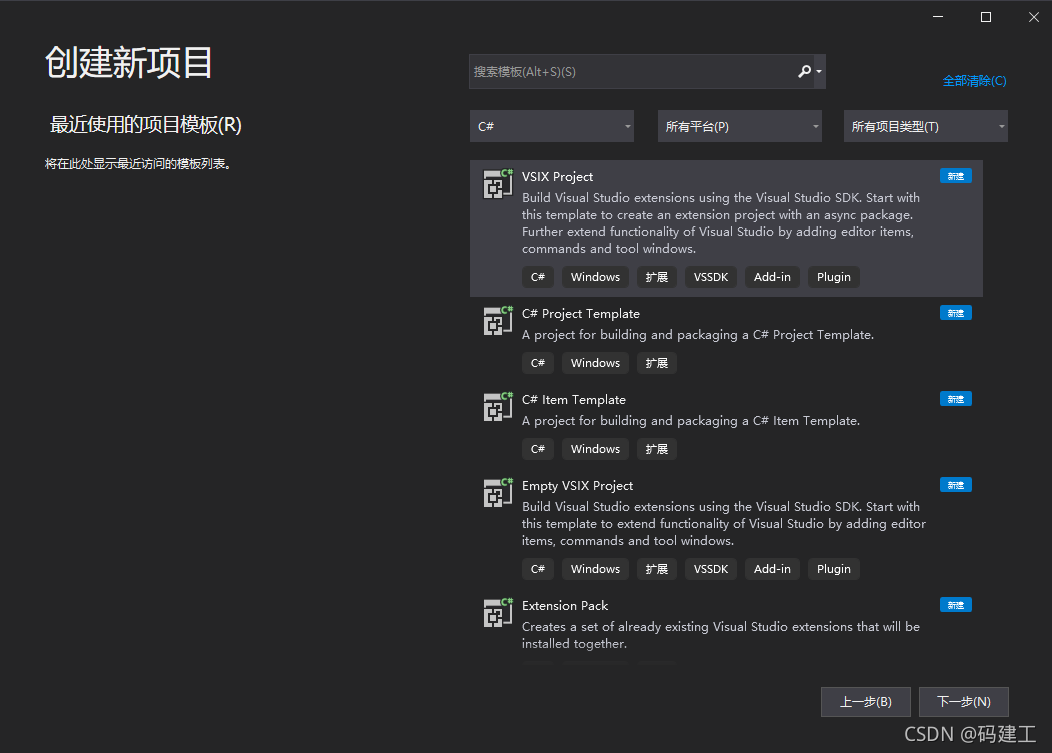
Task: Select the VSIX Project title
Action: coord(558,177)
